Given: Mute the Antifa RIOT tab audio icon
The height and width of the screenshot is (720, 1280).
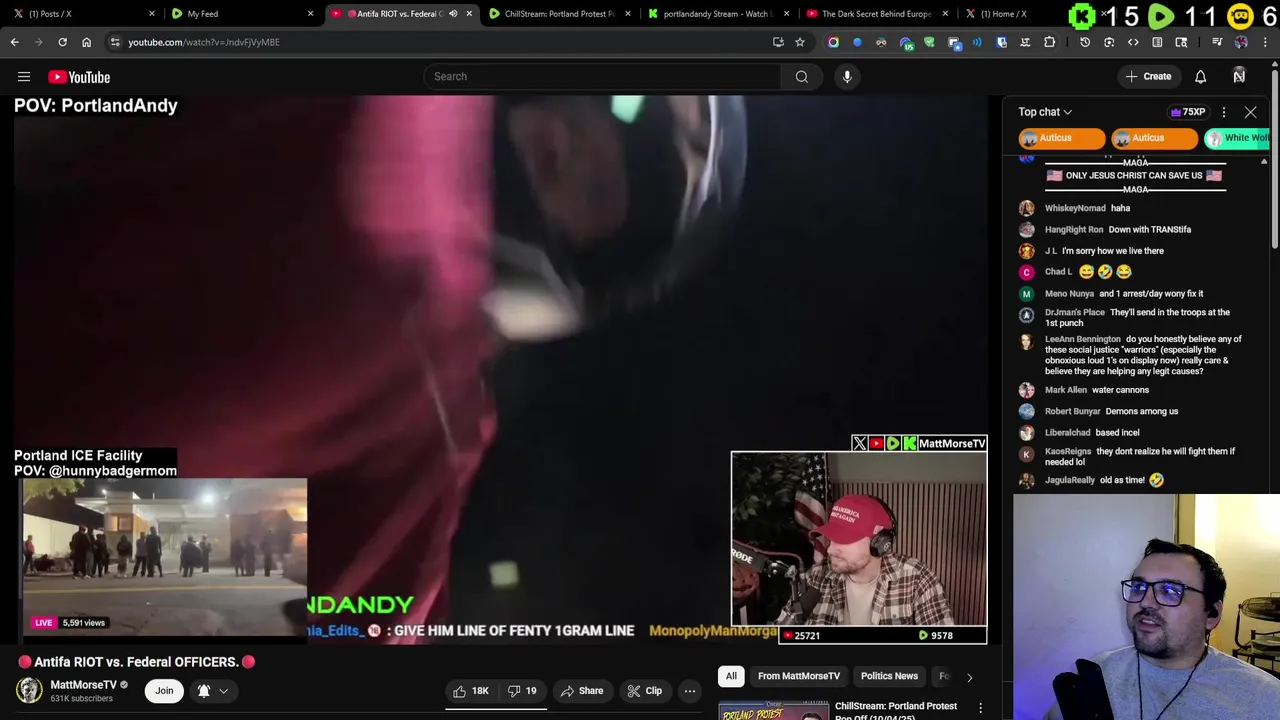Looking at the screenshot, I should (453, 14).
